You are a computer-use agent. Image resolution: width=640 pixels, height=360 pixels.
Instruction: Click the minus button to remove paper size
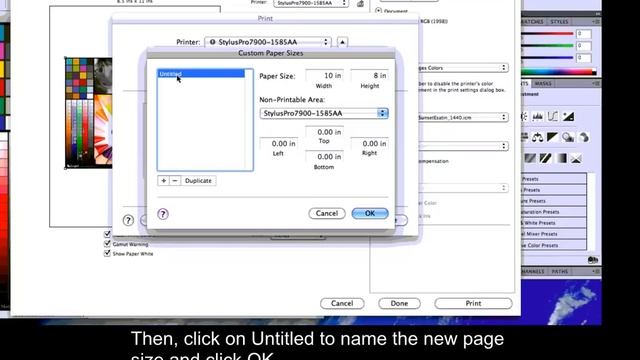[175, 180]
